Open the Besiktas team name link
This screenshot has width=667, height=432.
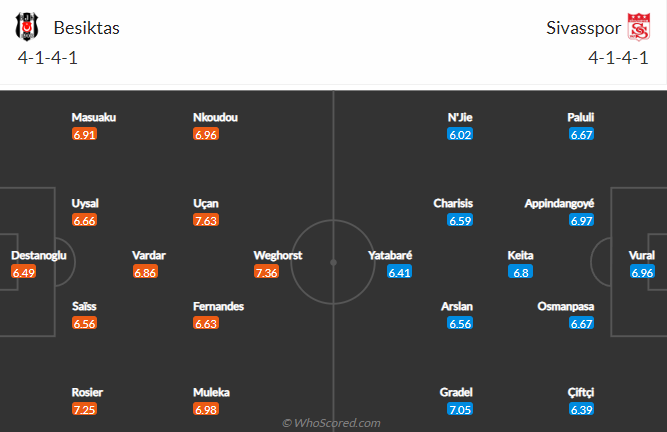[86, 28]
